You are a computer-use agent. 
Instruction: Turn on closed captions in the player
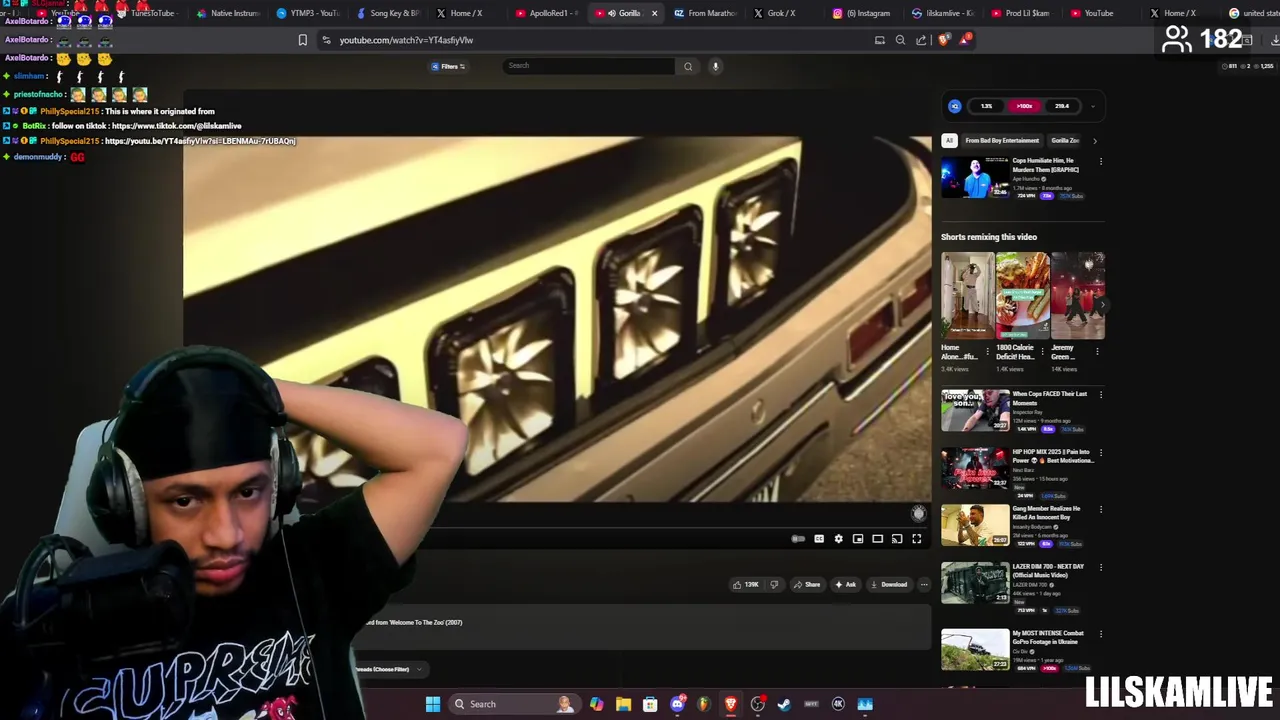[x=819, y=539]
